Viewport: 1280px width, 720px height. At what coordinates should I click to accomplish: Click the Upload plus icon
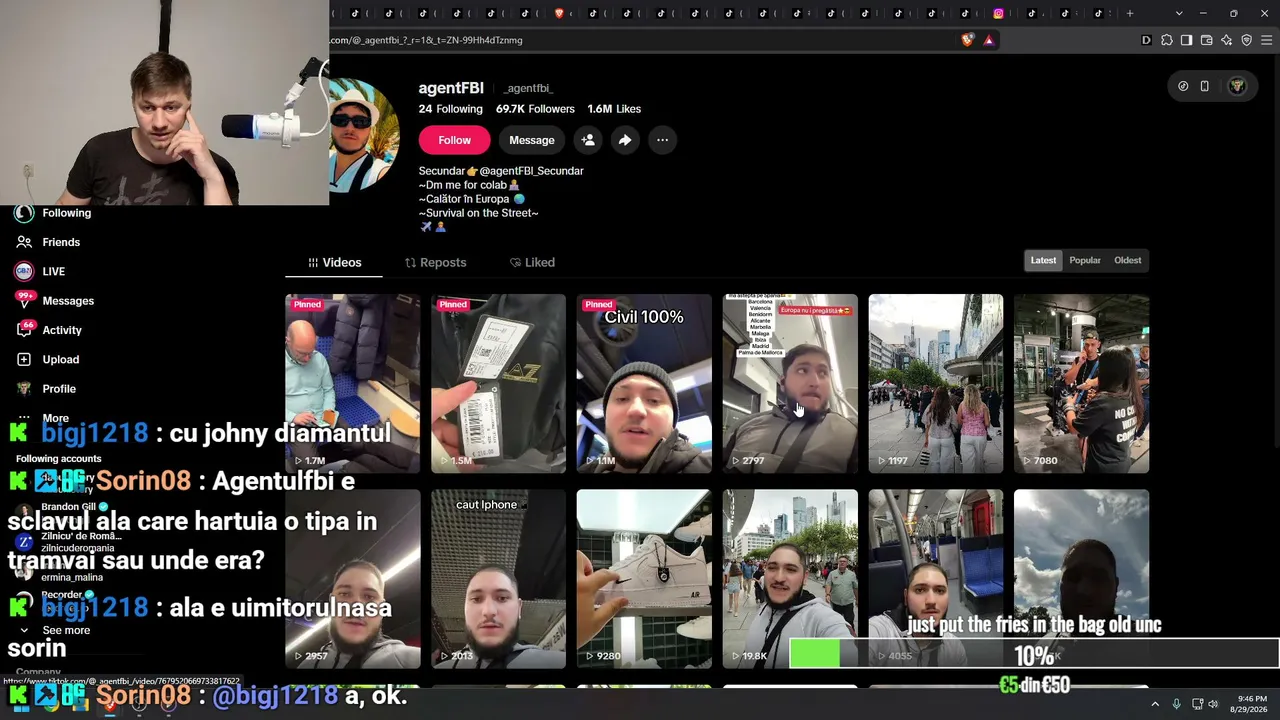[x=24, y=359]
